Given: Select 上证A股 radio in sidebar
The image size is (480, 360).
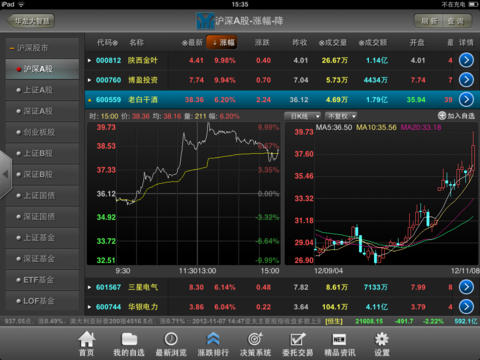Looking at the screenshot, I should pyautogui.click(x=19, y=90).
